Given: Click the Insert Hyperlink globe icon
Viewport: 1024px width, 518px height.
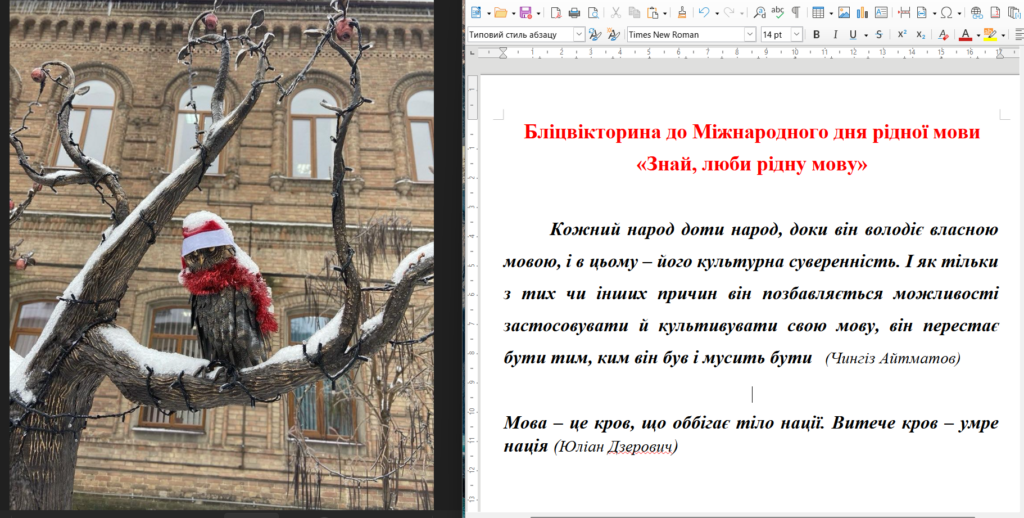Looking at the screenshot, I should pyautogui.click(x=976, y=12).
